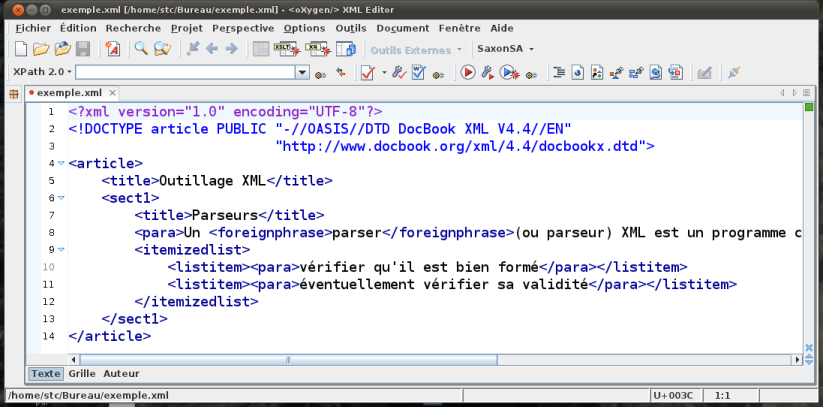Open the XQuery debugger perspective
This screenshot has width=823, height=407.
[x=319, y=48]
